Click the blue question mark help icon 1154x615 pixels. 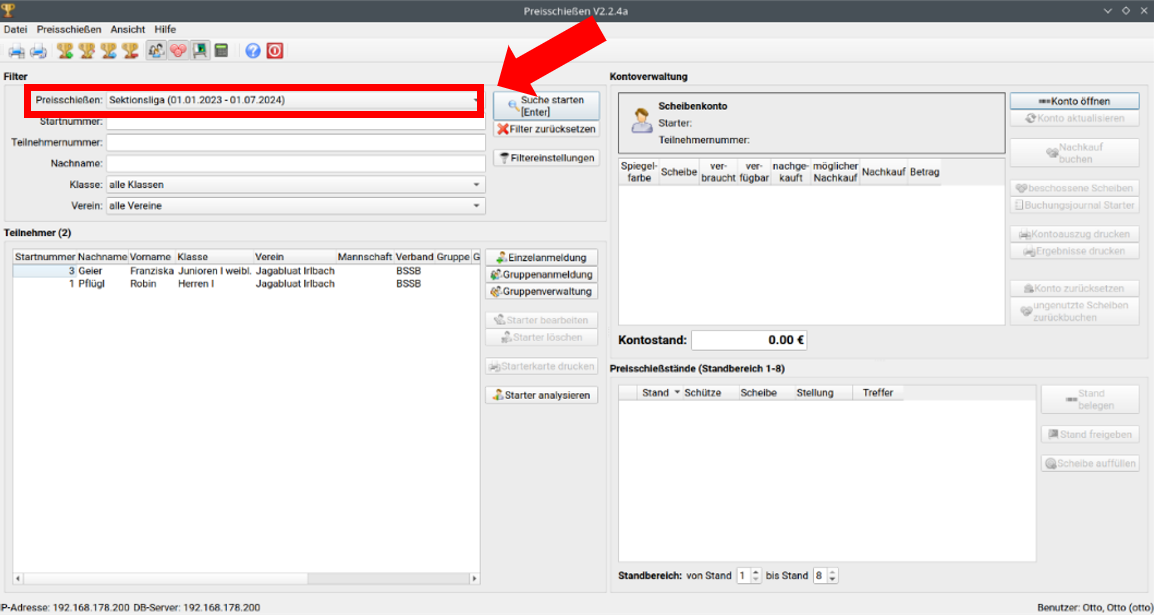[x=253, y=51]
